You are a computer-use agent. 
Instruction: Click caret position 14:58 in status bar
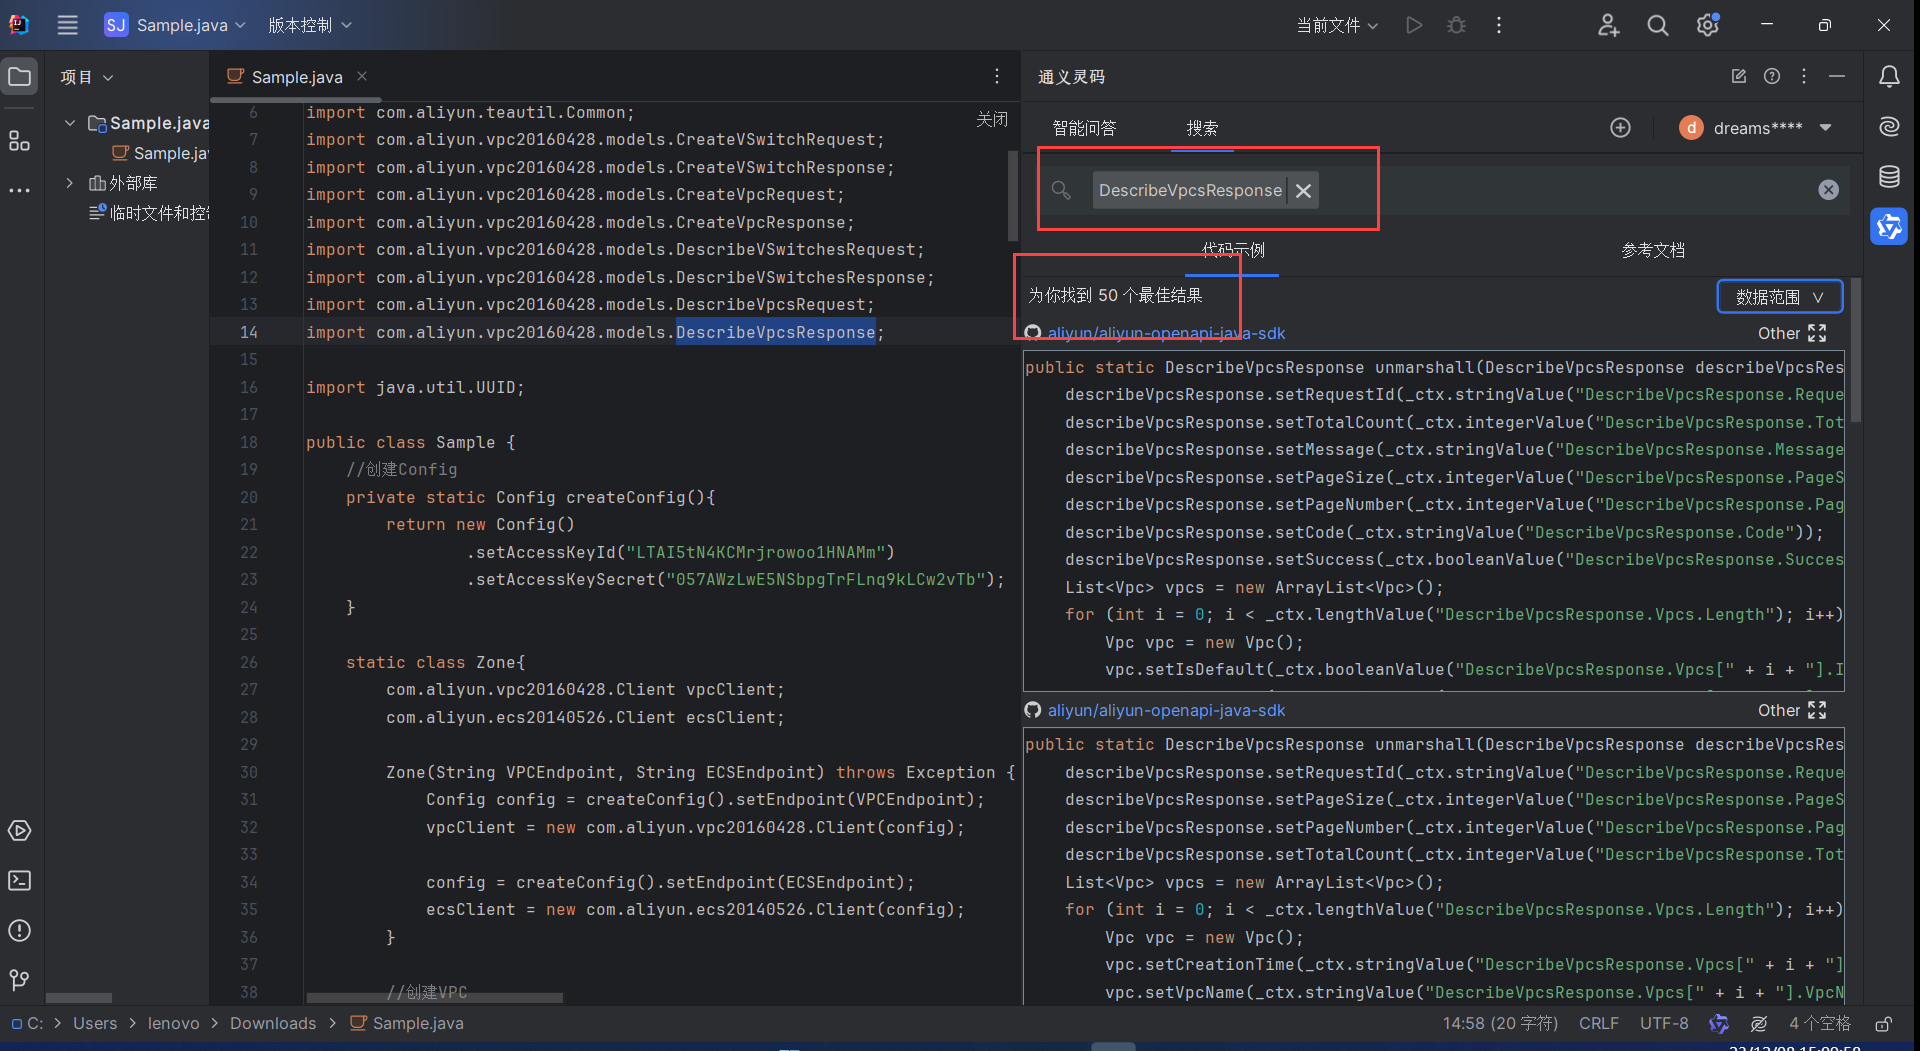click(x=1499, y=1023)
